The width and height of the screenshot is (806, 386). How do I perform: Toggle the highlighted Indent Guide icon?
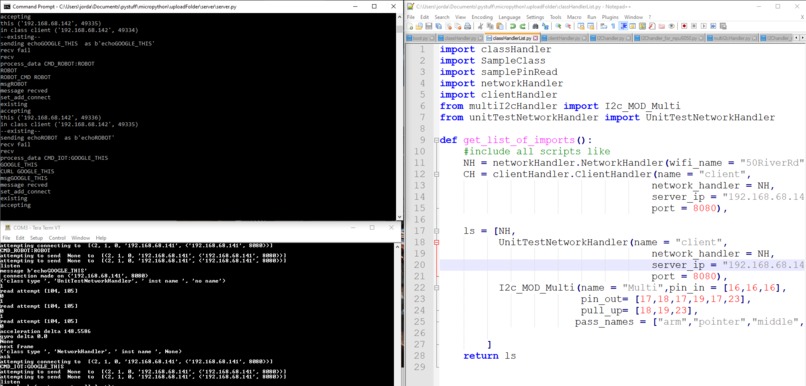pos(623,26)
